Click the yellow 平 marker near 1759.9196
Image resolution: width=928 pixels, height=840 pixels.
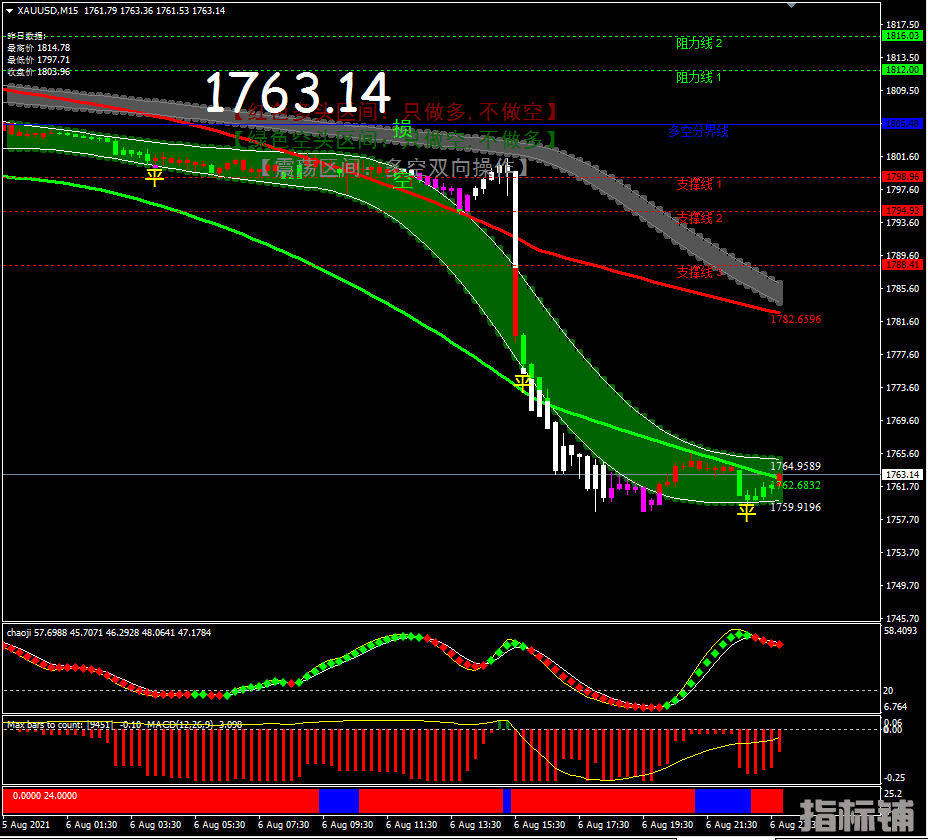pos(746,511)
